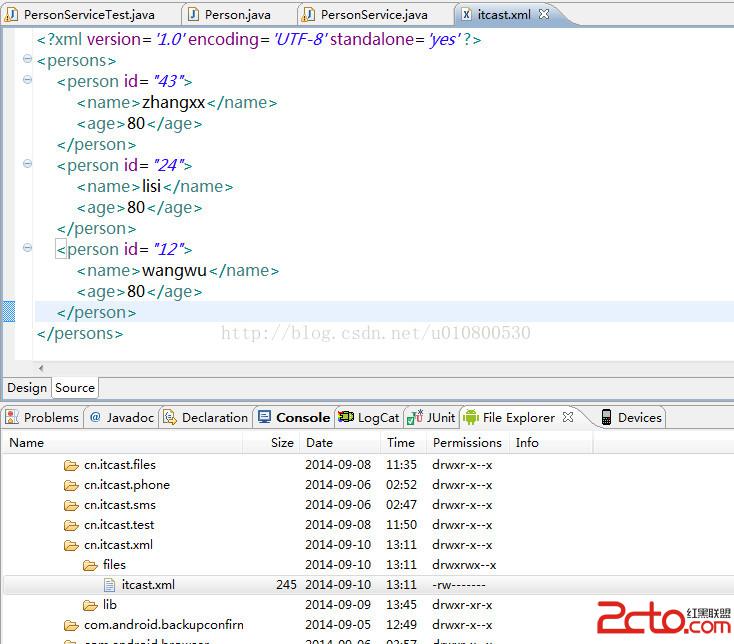Click the cn.itcast.sms folder icon
This screenshot has height=644, width=734.
(71, 505)
